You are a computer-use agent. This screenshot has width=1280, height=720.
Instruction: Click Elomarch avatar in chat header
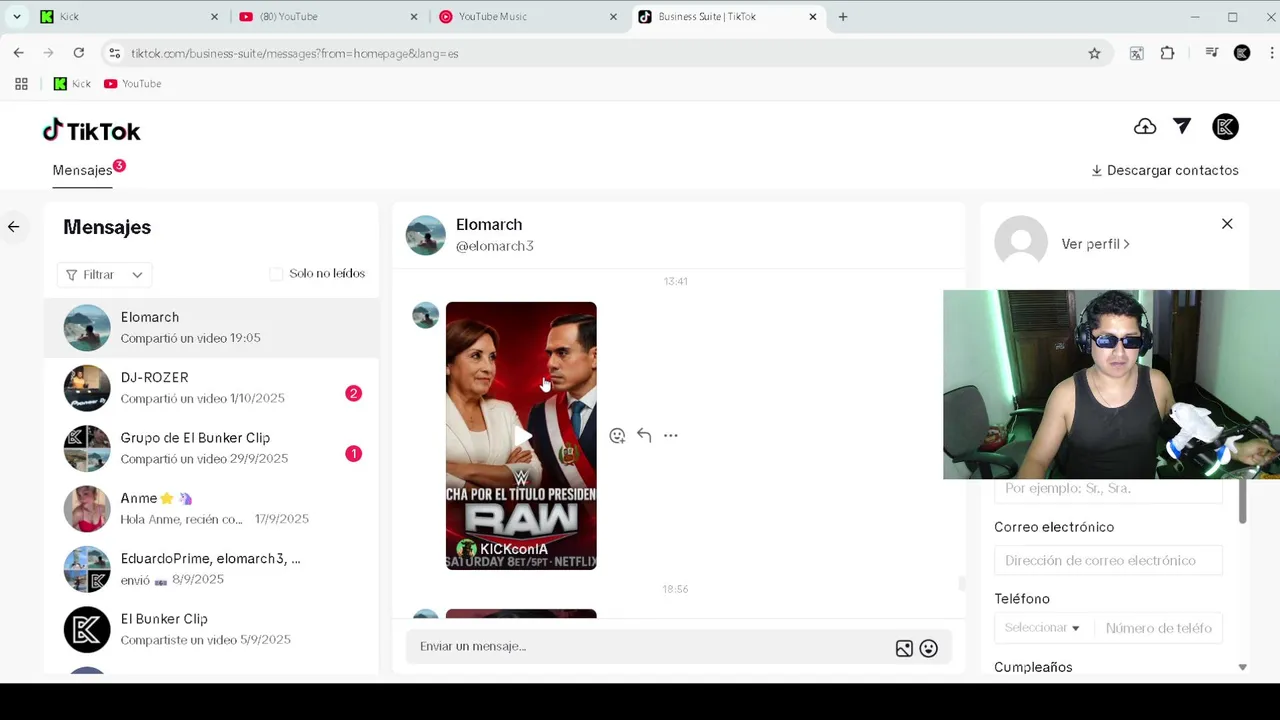tap(425, 235)
